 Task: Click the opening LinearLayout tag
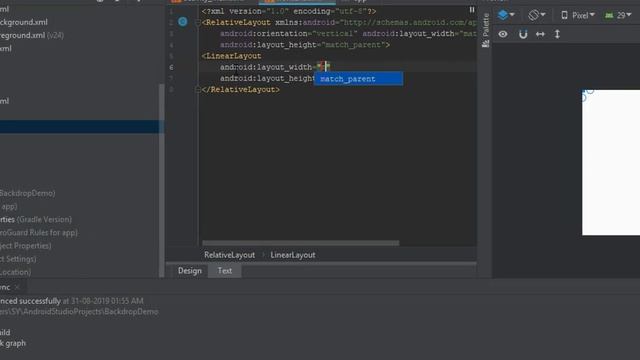click(x=231, y=56)
